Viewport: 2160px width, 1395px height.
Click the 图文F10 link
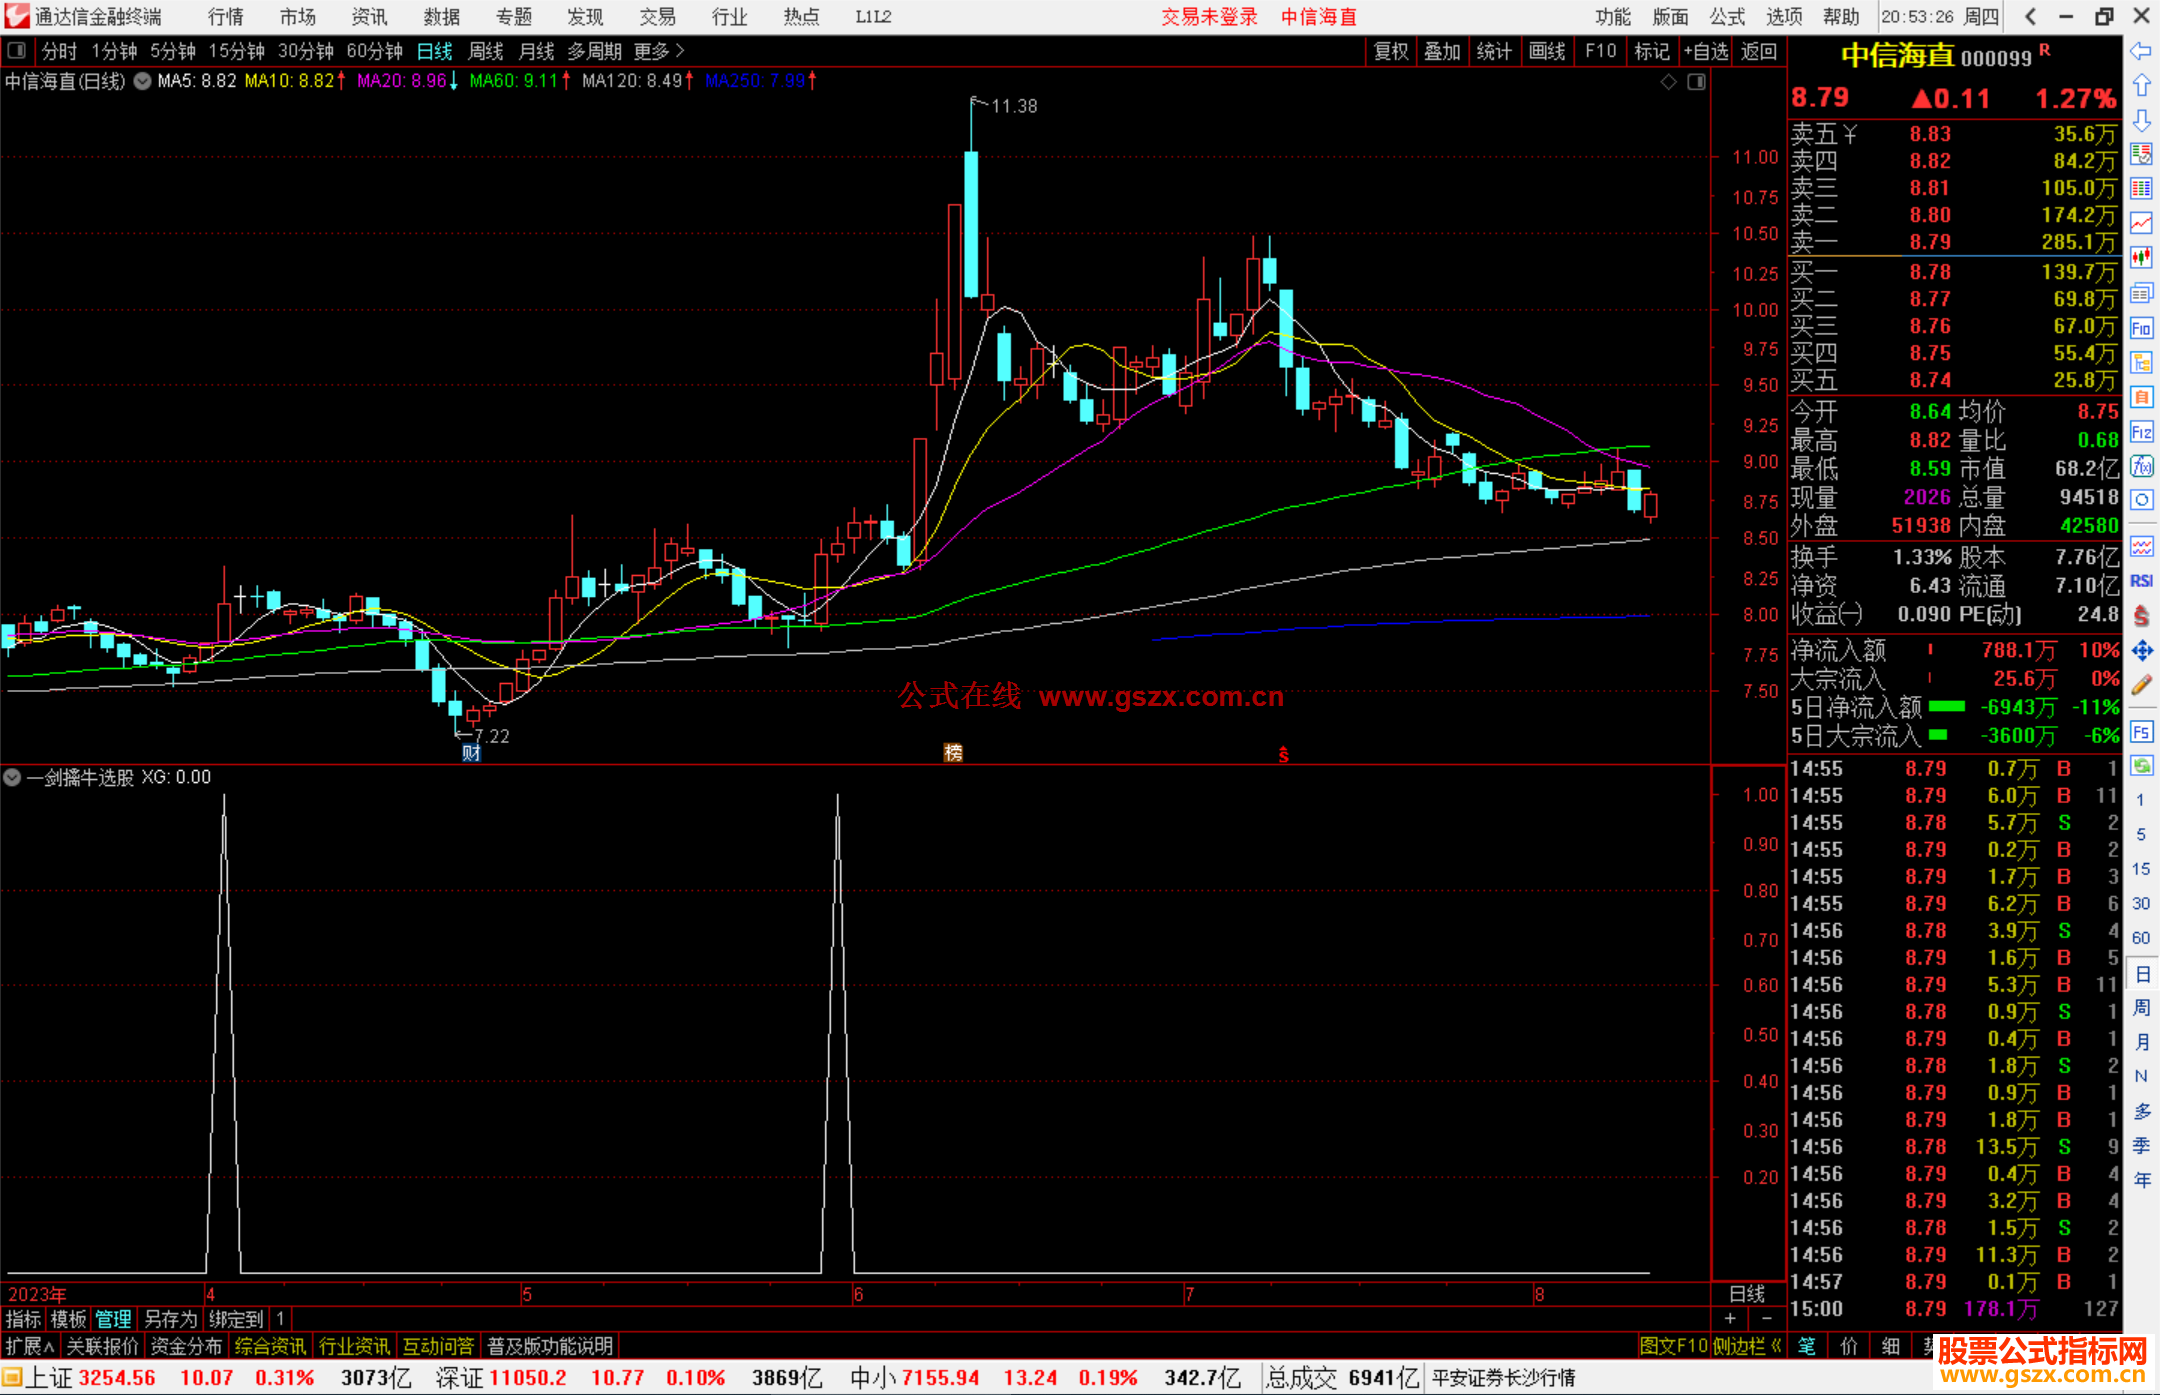(1673, 1346)
